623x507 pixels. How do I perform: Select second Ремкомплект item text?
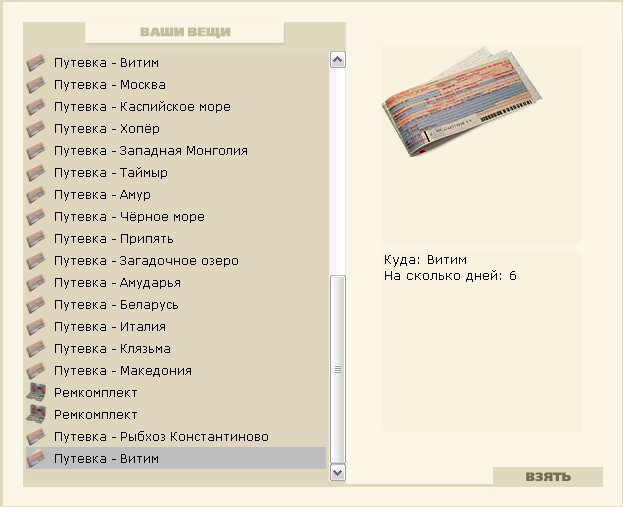(96, 415)
